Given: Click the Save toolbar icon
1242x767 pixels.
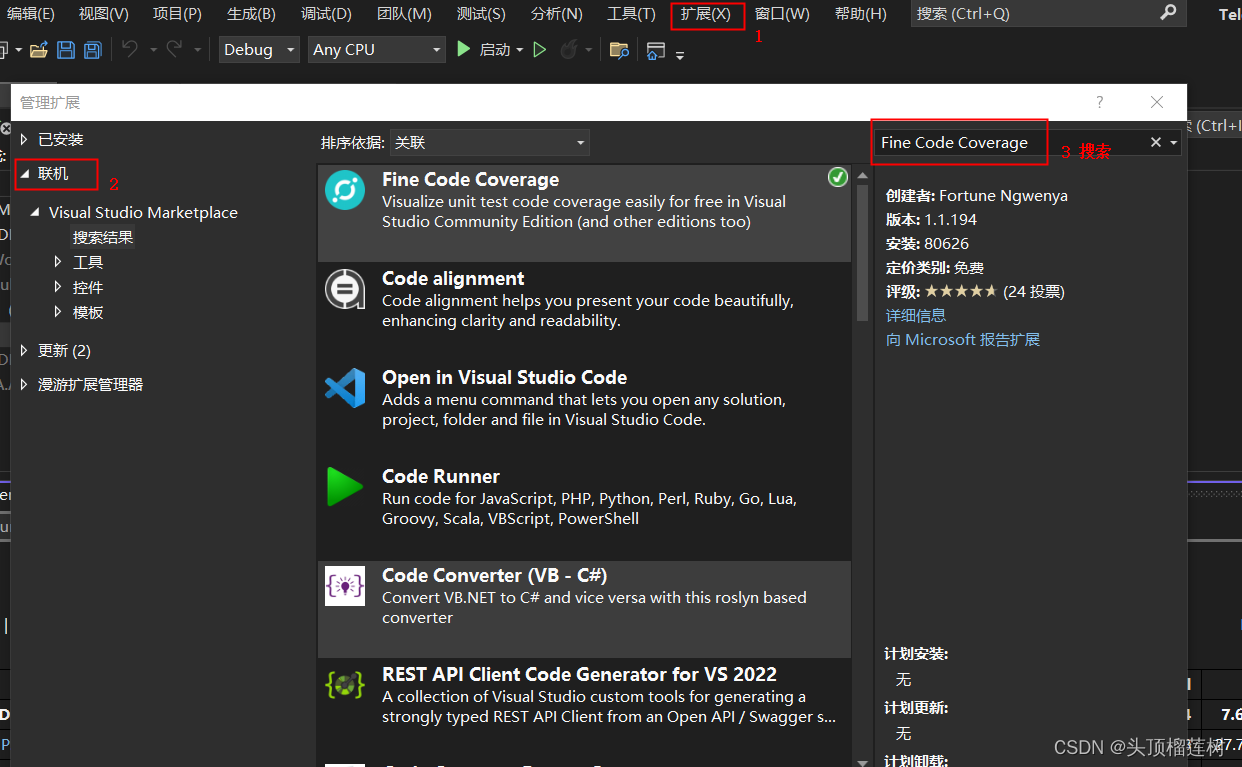Looking at the screenshot, I should click(66, 50).
